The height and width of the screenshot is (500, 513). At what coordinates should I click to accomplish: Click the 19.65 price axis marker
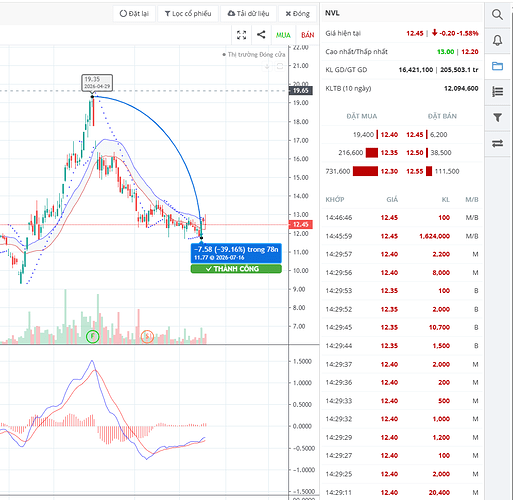(301, 91)
